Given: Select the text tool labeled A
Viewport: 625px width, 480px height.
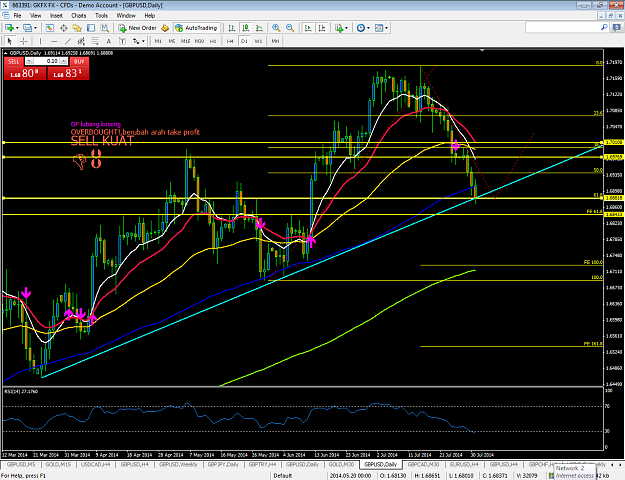Looking at the screenshot, I should pyautogui.click(x=108, y=41).
